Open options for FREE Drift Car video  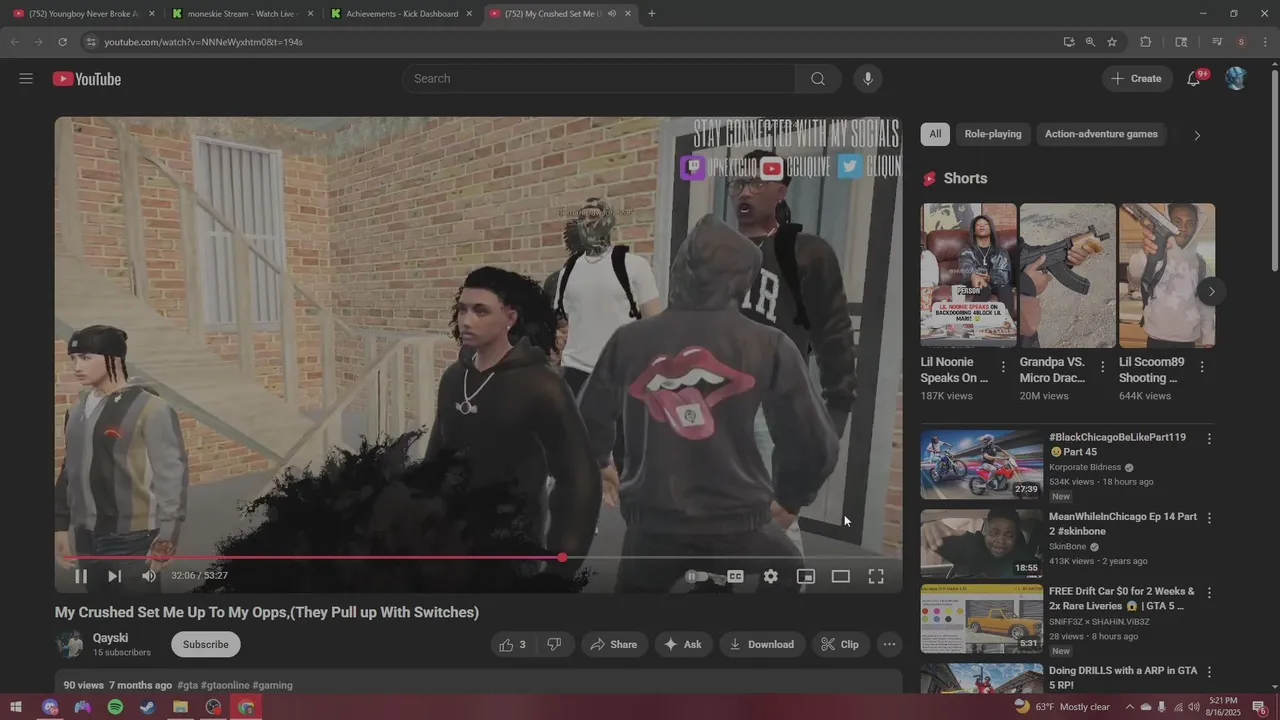coord(1209,593)
